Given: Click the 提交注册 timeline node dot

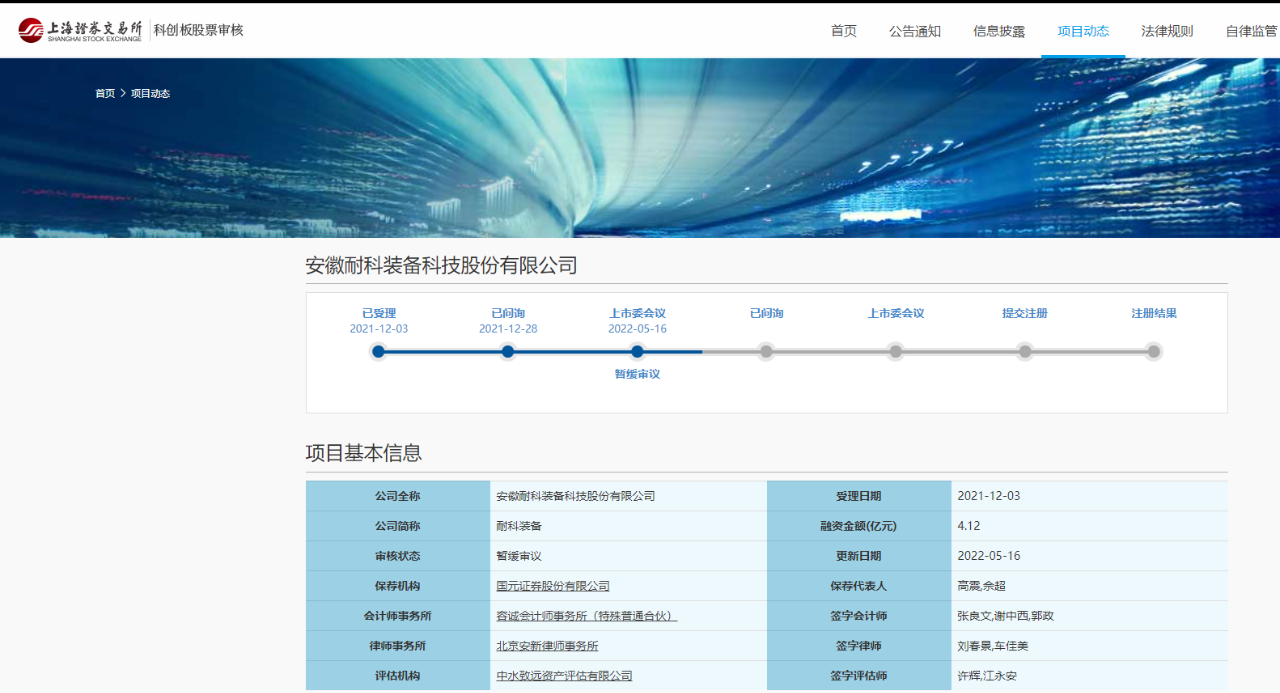Looking at the screenshot, I should point(1025,351).
